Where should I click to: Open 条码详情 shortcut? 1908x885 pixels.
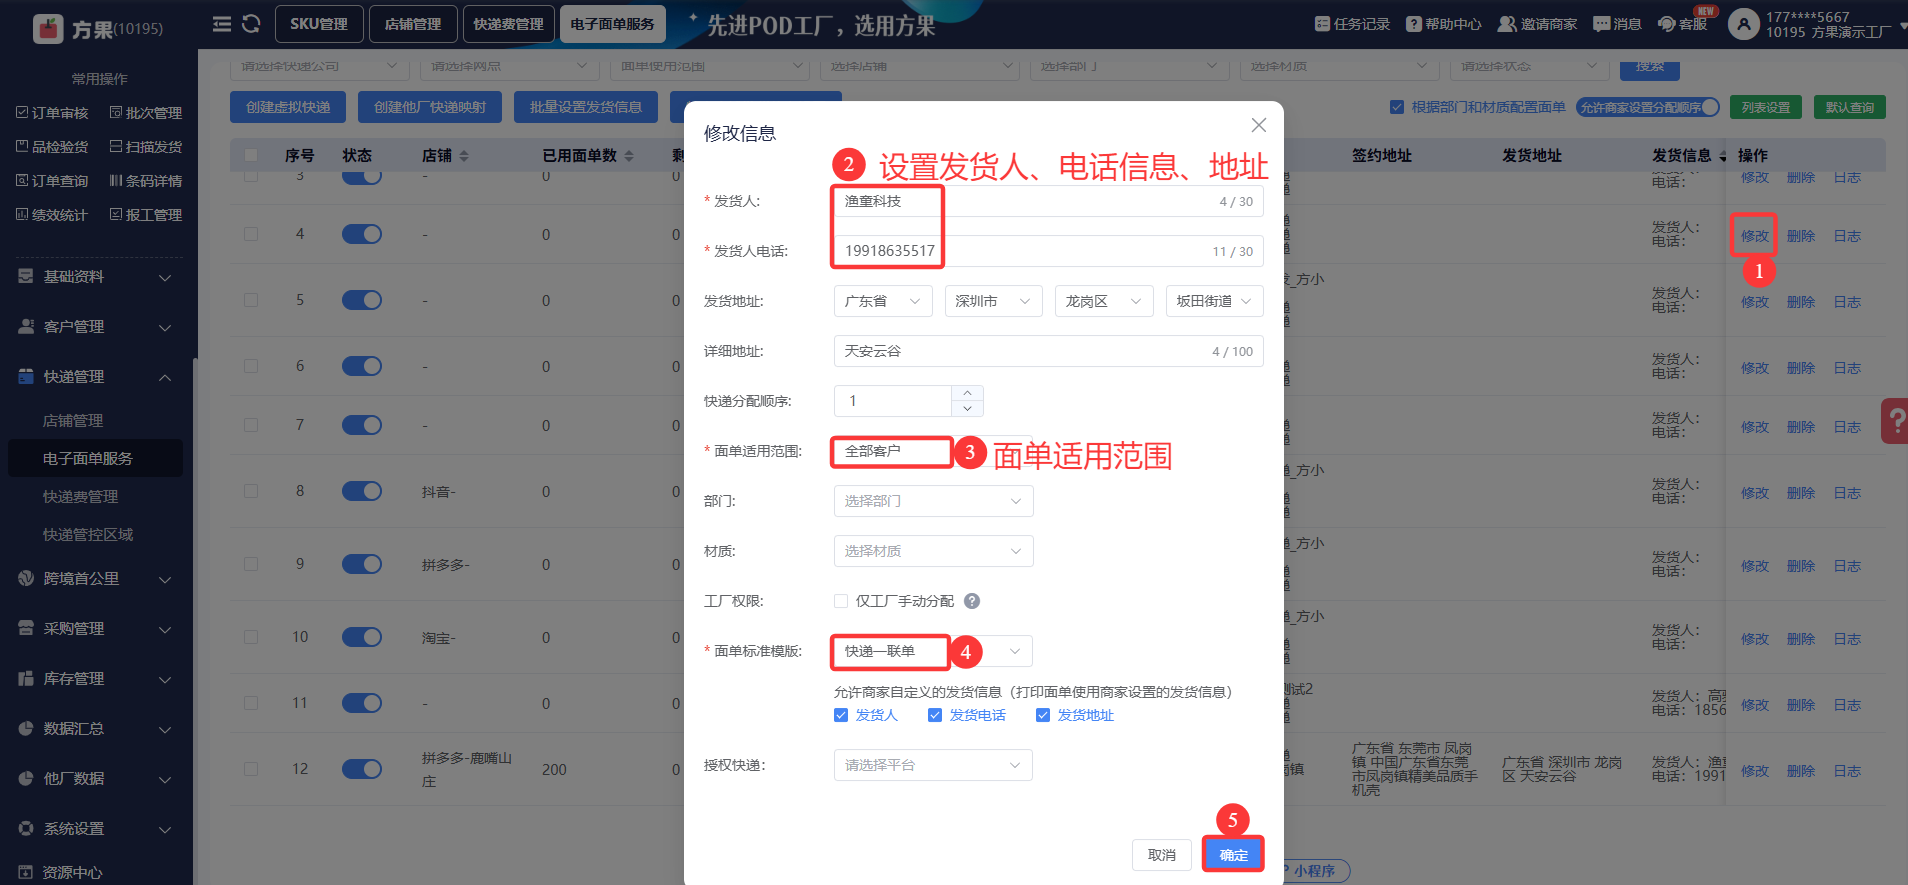coord(146,181)
